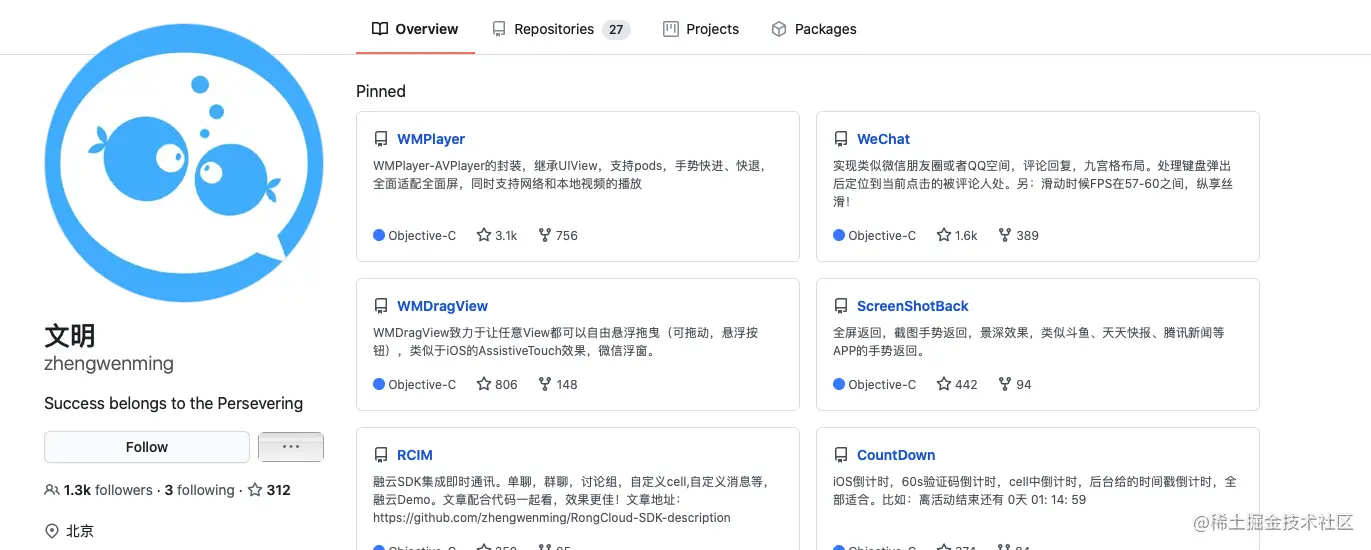Click the repository count badge 27

(x=616, y=30)
